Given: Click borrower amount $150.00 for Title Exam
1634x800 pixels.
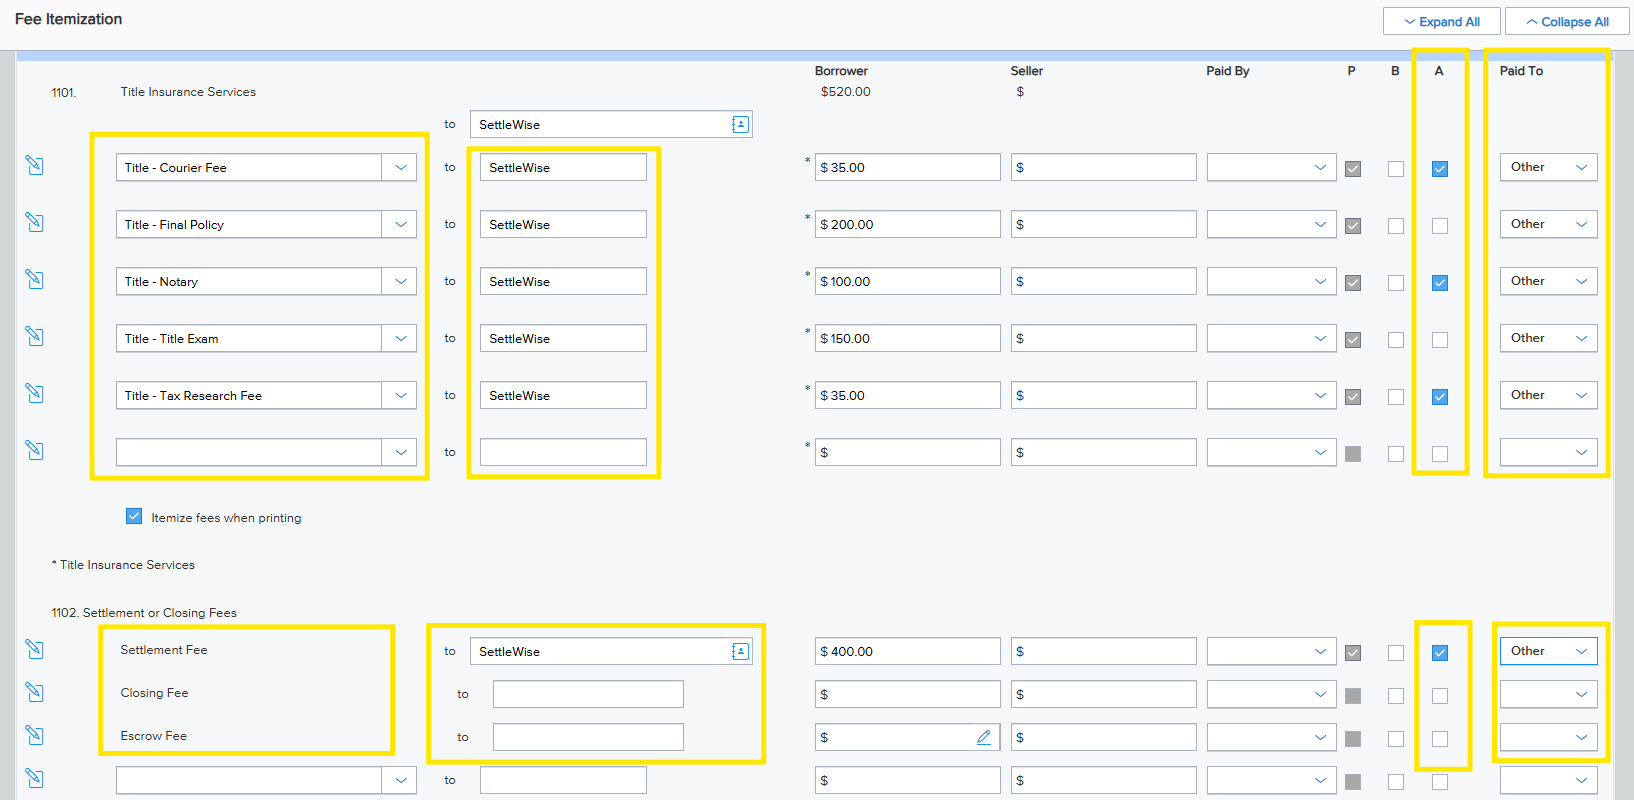Looking at the screenshot, I should (x=907, y=338).
